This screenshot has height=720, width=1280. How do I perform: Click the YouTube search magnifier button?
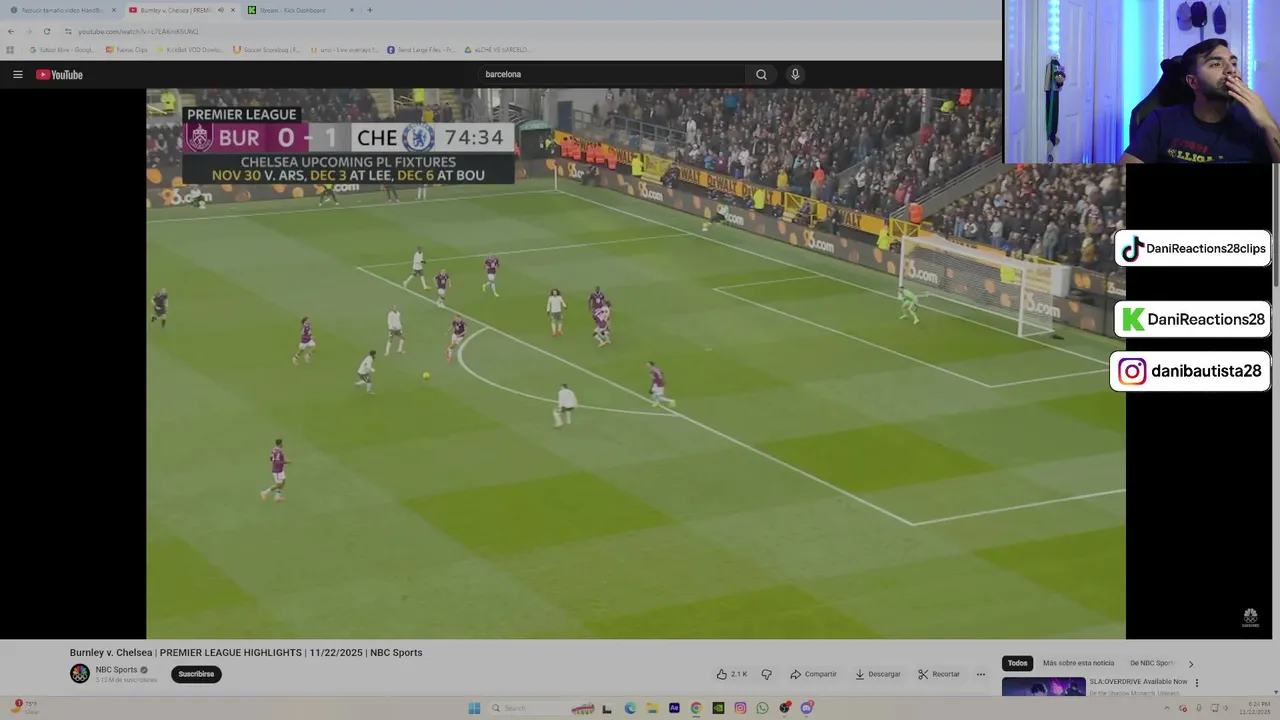click(761, 74)
